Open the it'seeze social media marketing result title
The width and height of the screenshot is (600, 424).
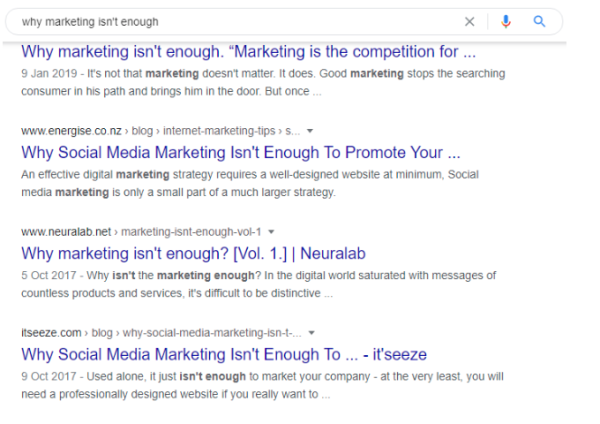[x=224, y=354]
